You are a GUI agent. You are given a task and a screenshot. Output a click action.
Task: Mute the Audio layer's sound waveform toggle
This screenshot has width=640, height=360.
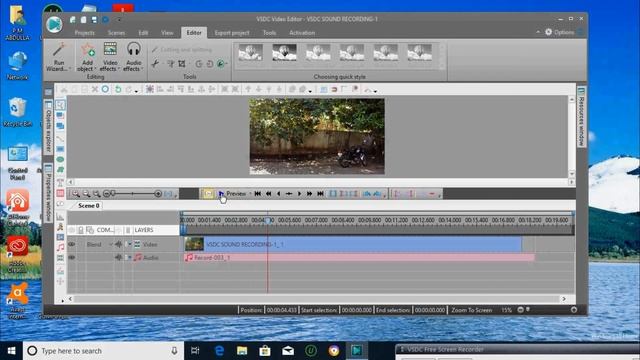click(x=118, y=258)
